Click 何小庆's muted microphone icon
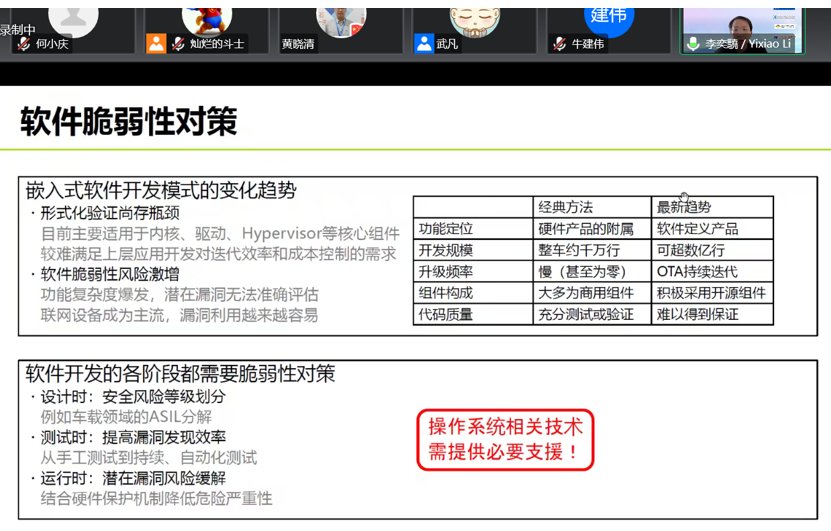 click(23, 44)
